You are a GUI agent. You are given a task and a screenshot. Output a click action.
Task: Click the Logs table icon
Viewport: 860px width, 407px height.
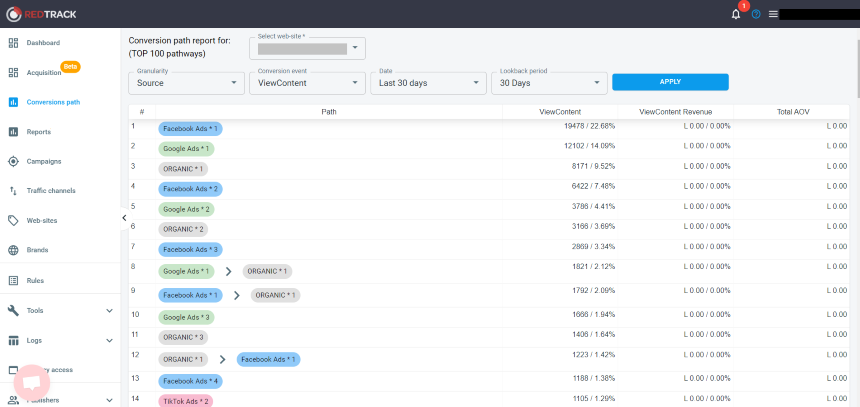coord(14,341)
